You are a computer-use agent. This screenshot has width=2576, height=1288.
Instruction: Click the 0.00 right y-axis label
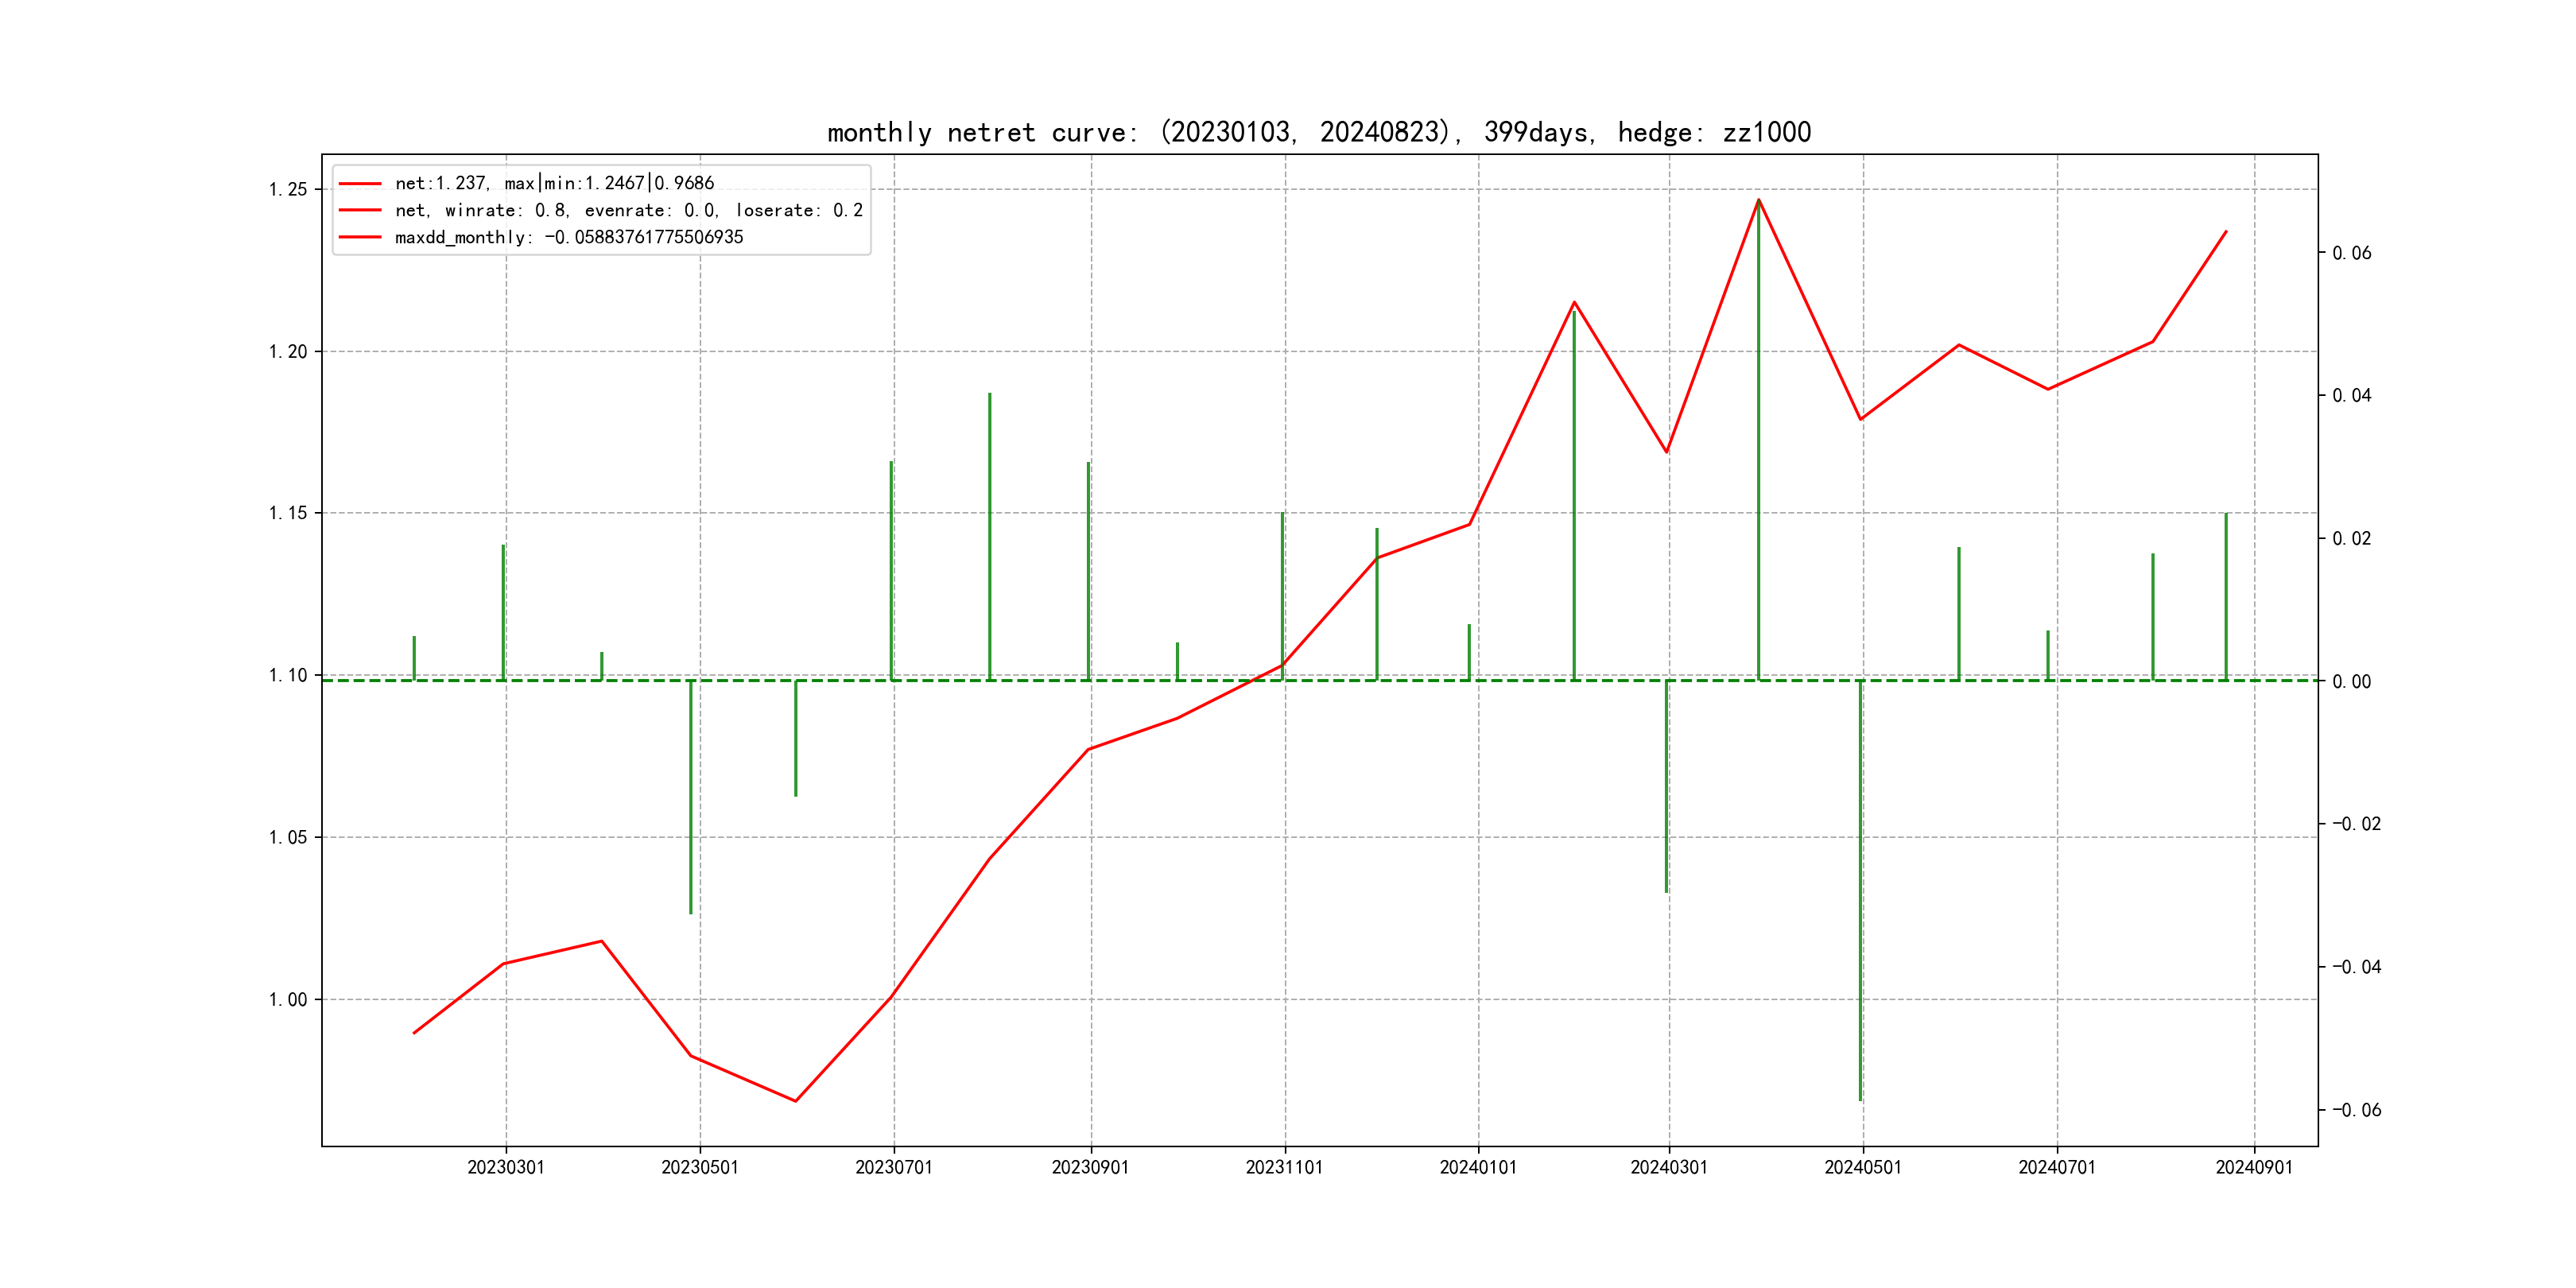(x=2351, y=682)
